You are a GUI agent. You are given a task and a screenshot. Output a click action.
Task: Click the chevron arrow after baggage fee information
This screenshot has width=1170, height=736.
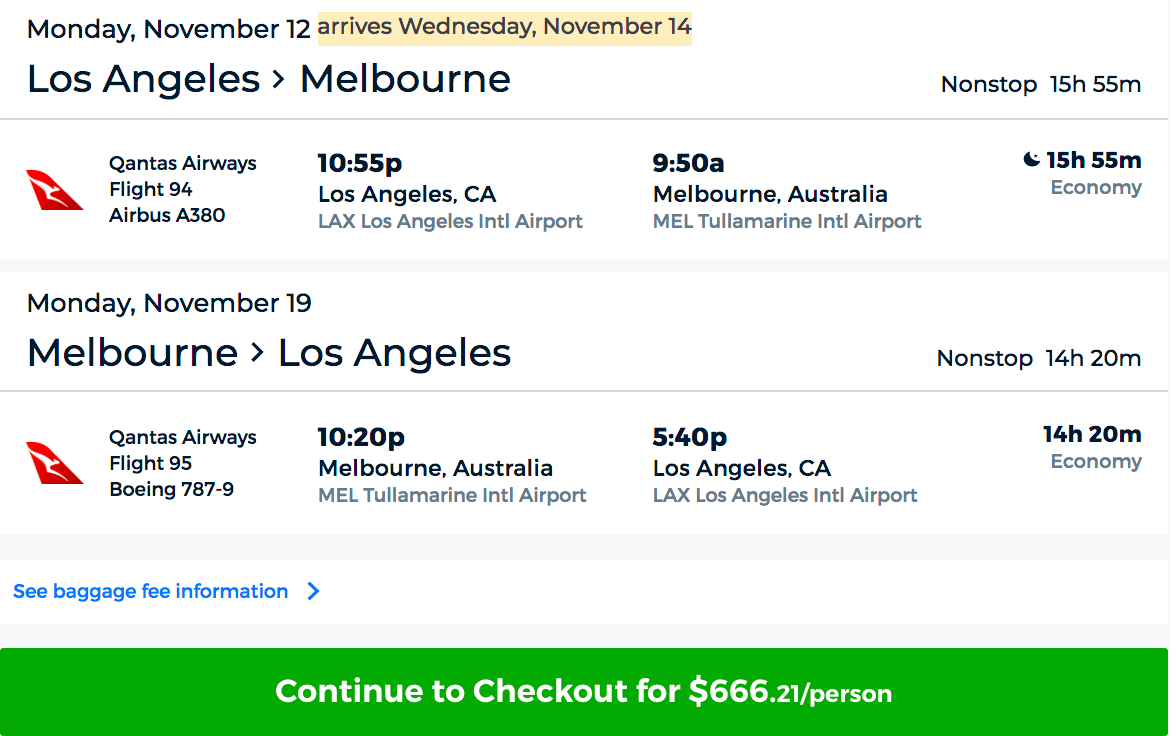tap(313, 592)
